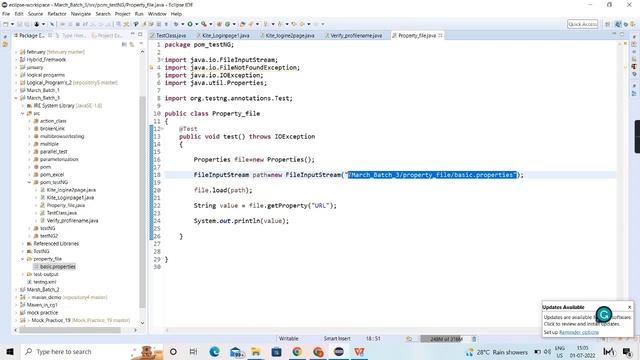Click the Link with Editor icon in Package Explorer
This screenshot has height=360, width=640.
coord(132,44)
